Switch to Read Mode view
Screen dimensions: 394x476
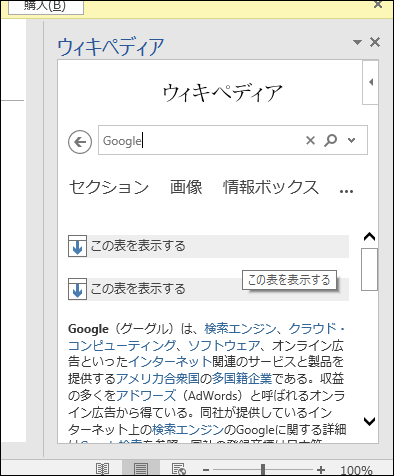[102, 469]
